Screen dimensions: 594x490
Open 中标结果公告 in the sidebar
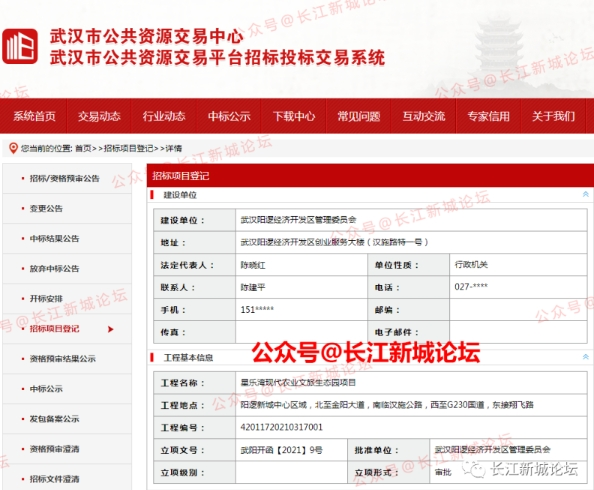pyautogui.click(x=55, y=239)
